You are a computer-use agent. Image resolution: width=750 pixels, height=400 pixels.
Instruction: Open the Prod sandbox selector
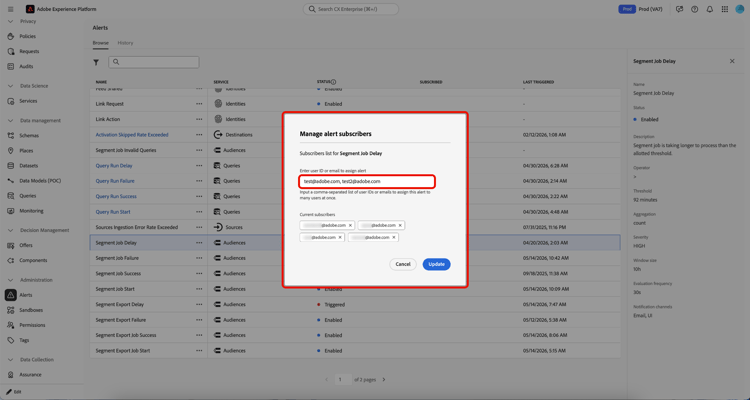click(640, 9)
